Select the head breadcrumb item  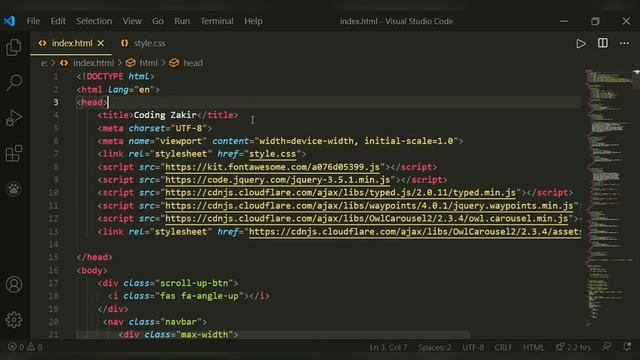193,63
